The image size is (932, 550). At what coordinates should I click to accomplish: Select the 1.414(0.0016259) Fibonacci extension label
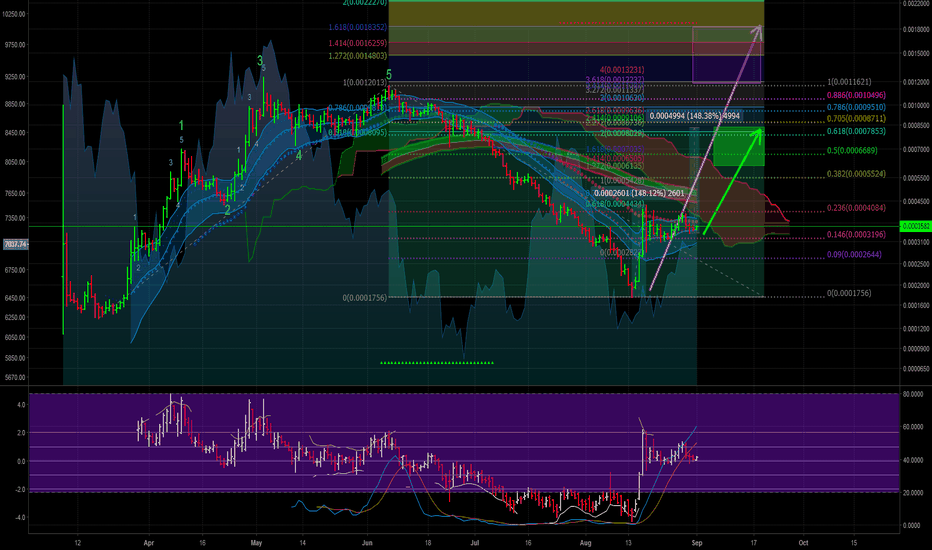tap(357, 43)
